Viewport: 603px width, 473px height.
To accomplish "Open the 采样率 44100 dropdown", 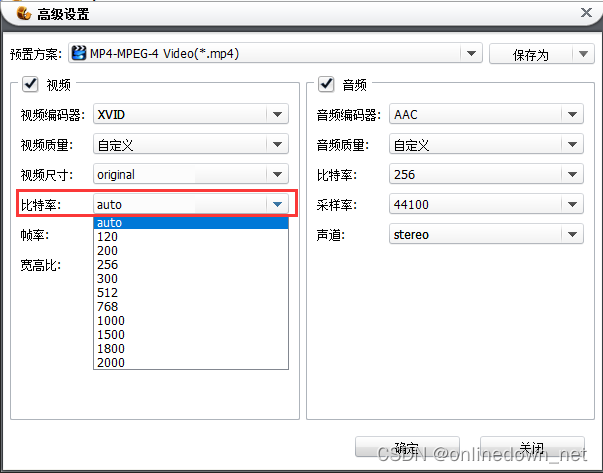I will (486, 204).
